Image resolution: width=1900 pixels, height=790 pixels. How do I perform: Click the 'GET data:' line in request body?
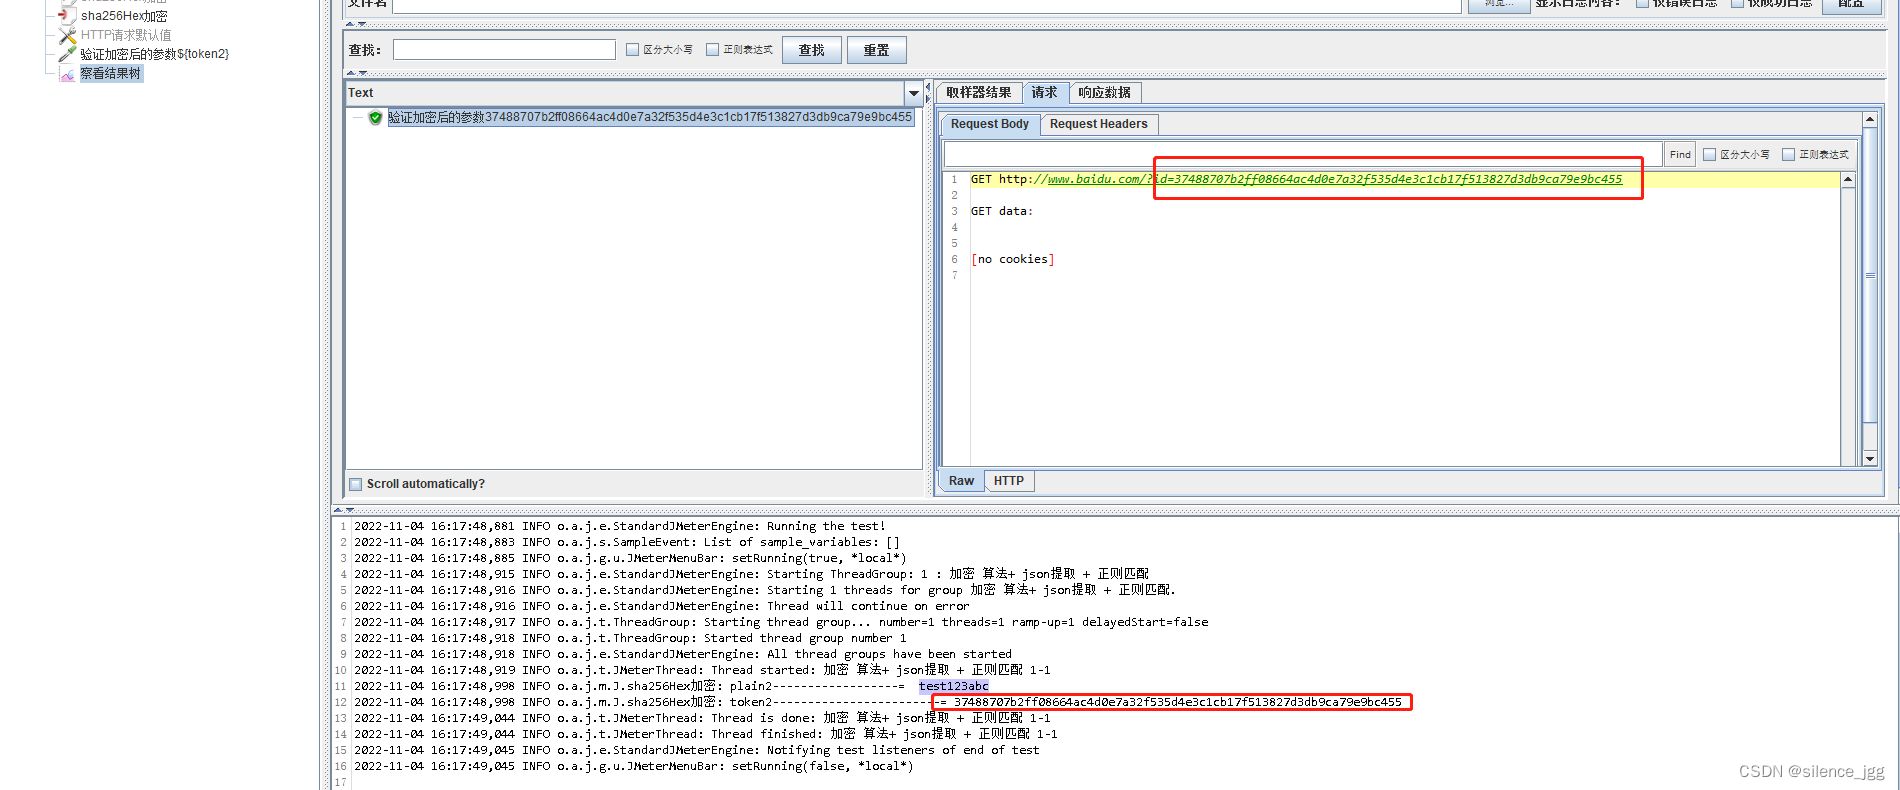pyautogui.click(x=1002, y=211)
